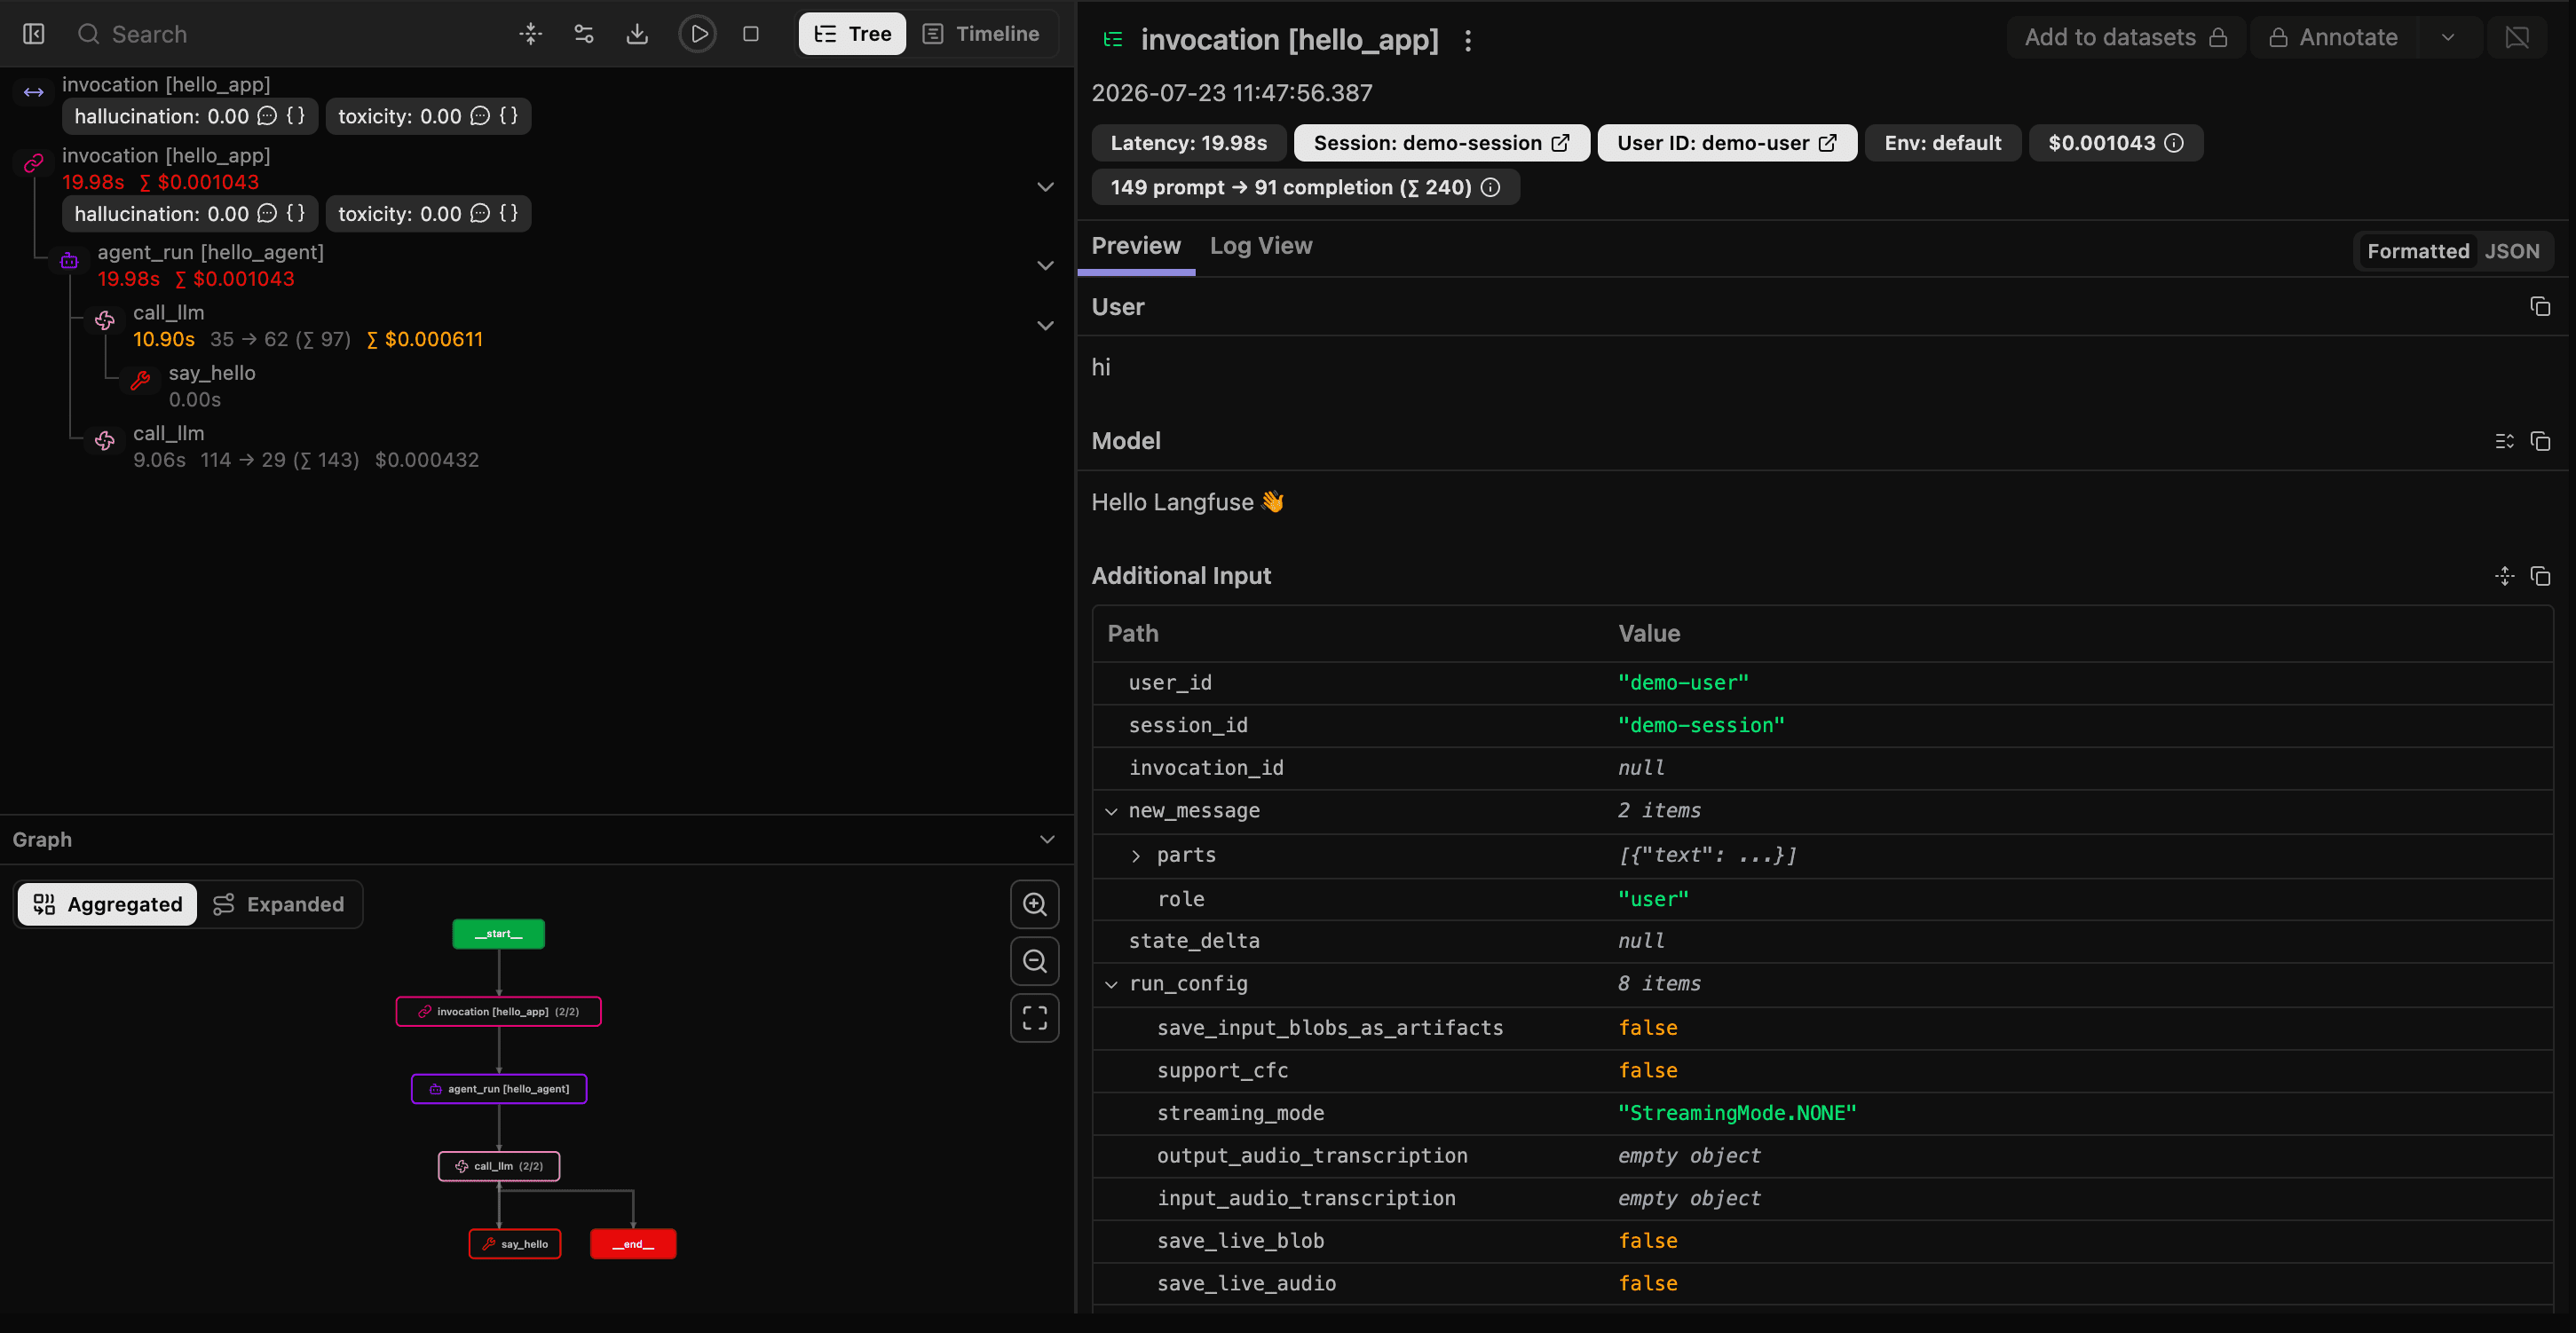Screen dimensions: 2576x1333
Task: Copy the Model output content
Action: (x=2540, y=441)
